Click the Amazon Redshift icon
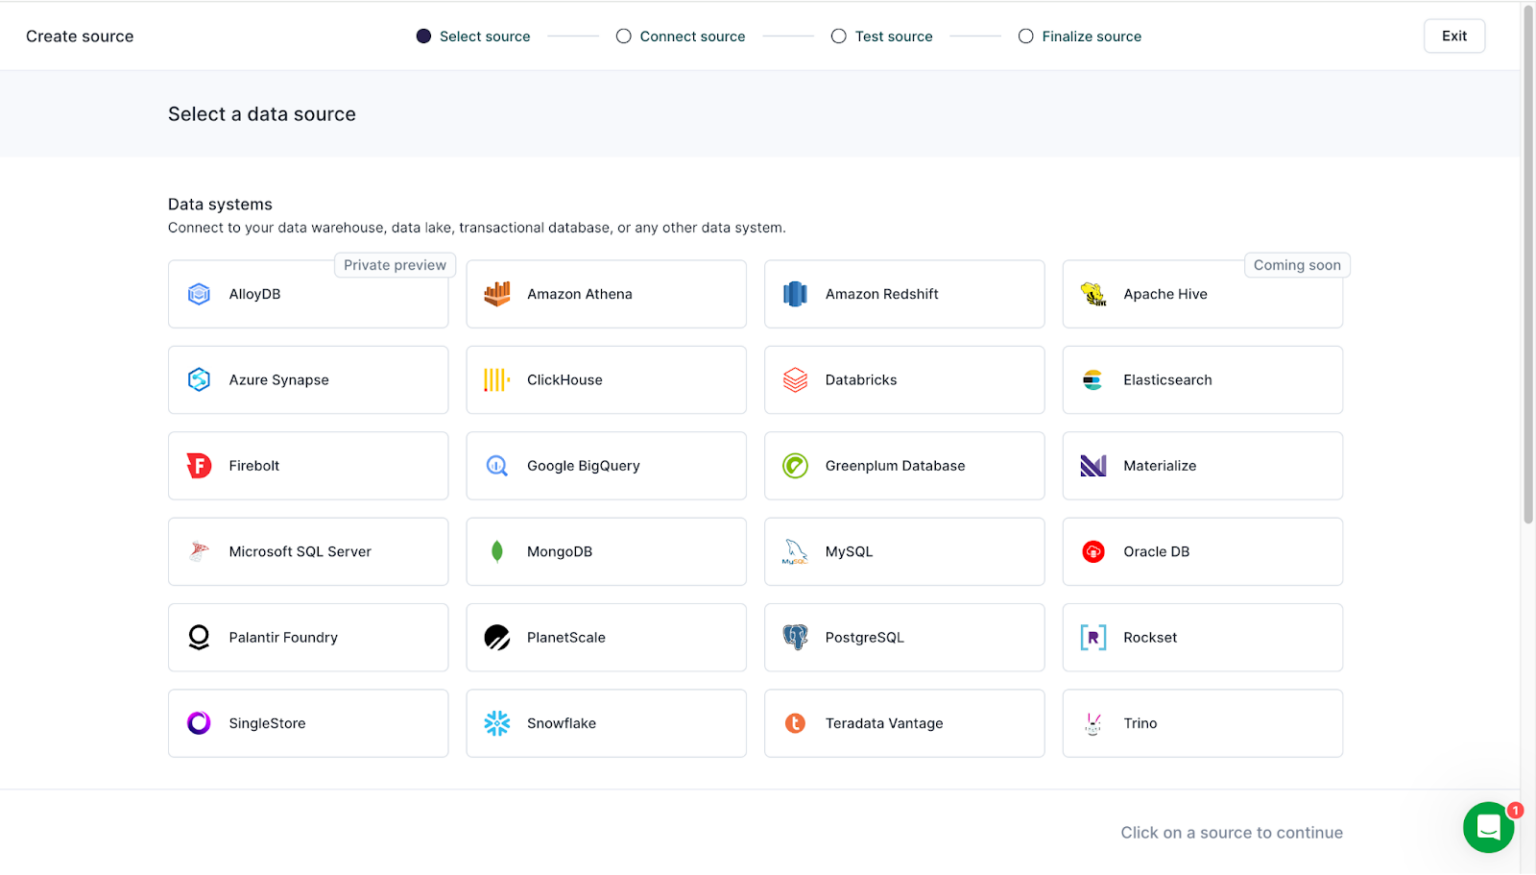Screen dimensions: 1536x875 795,294
